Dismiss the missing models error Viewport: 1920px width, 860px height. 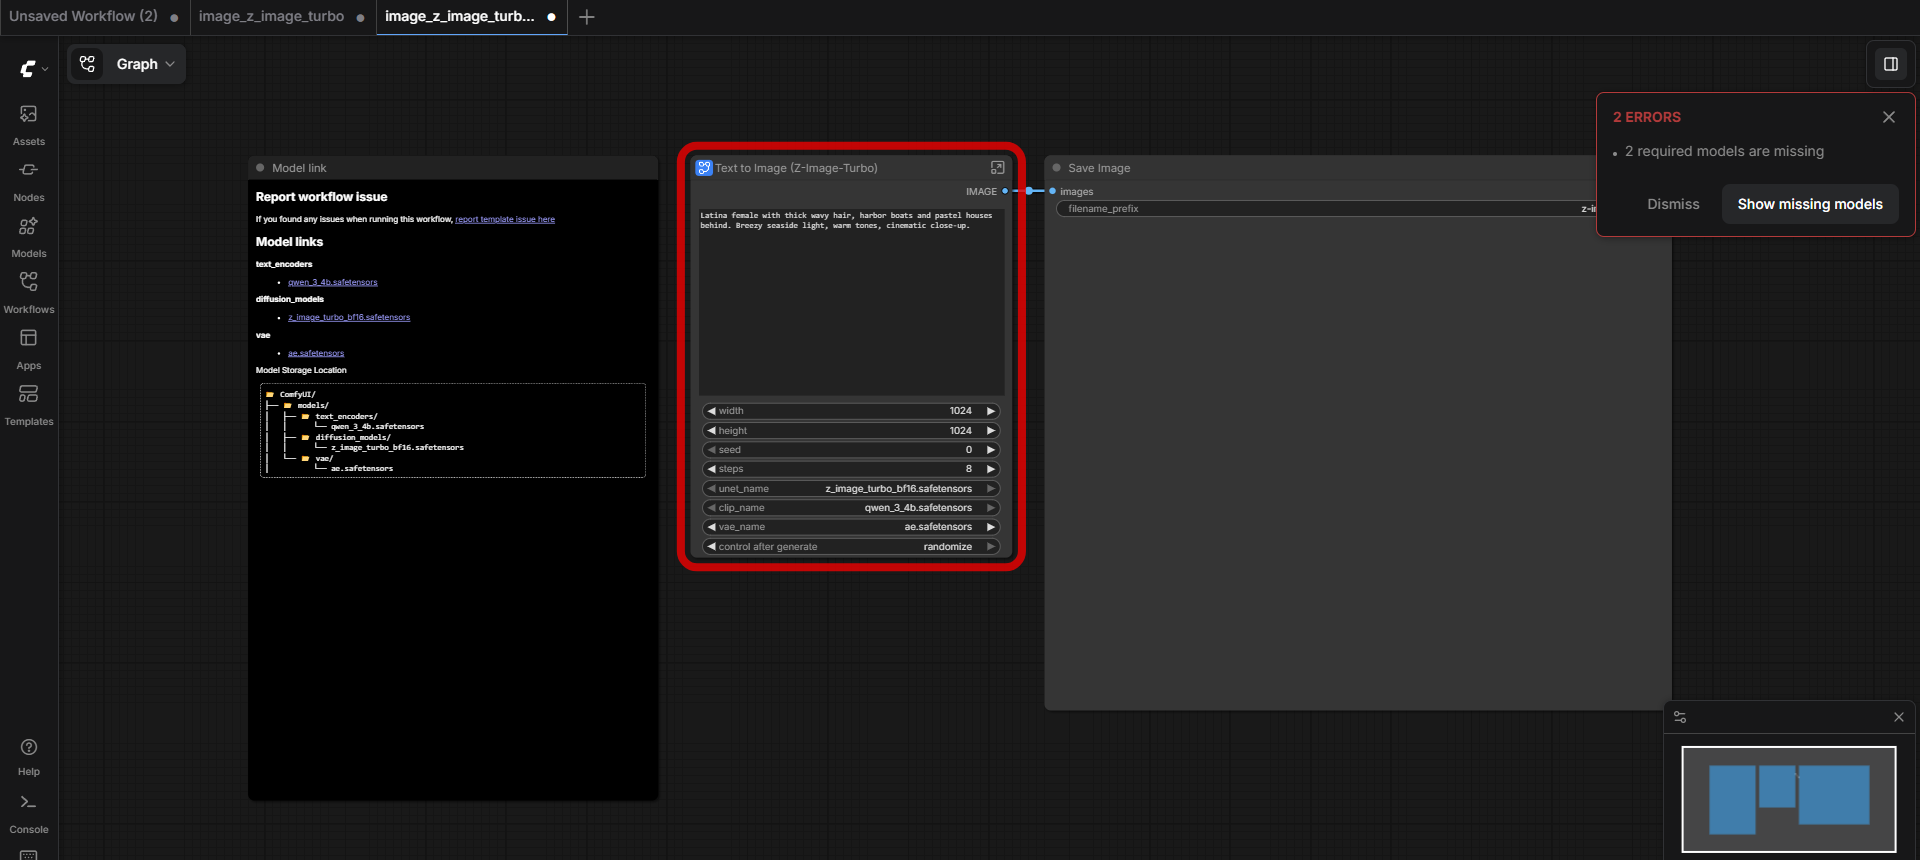[x=1673, y=204]
